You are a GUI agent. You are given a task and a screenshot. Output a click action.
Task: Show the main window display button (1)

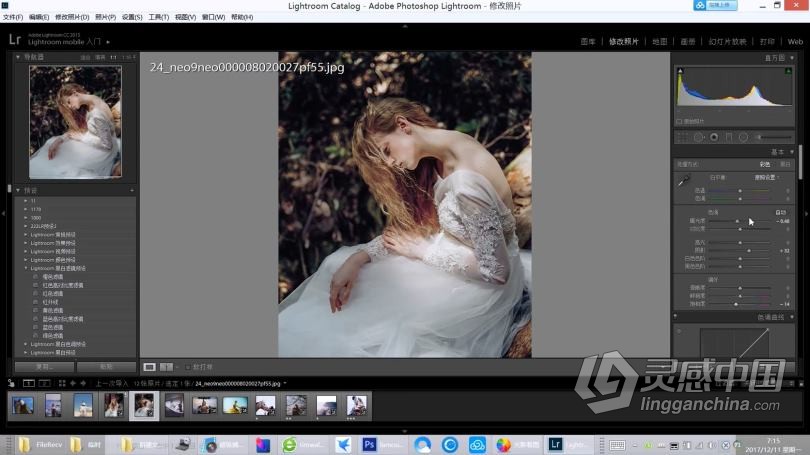pos(28,384)
